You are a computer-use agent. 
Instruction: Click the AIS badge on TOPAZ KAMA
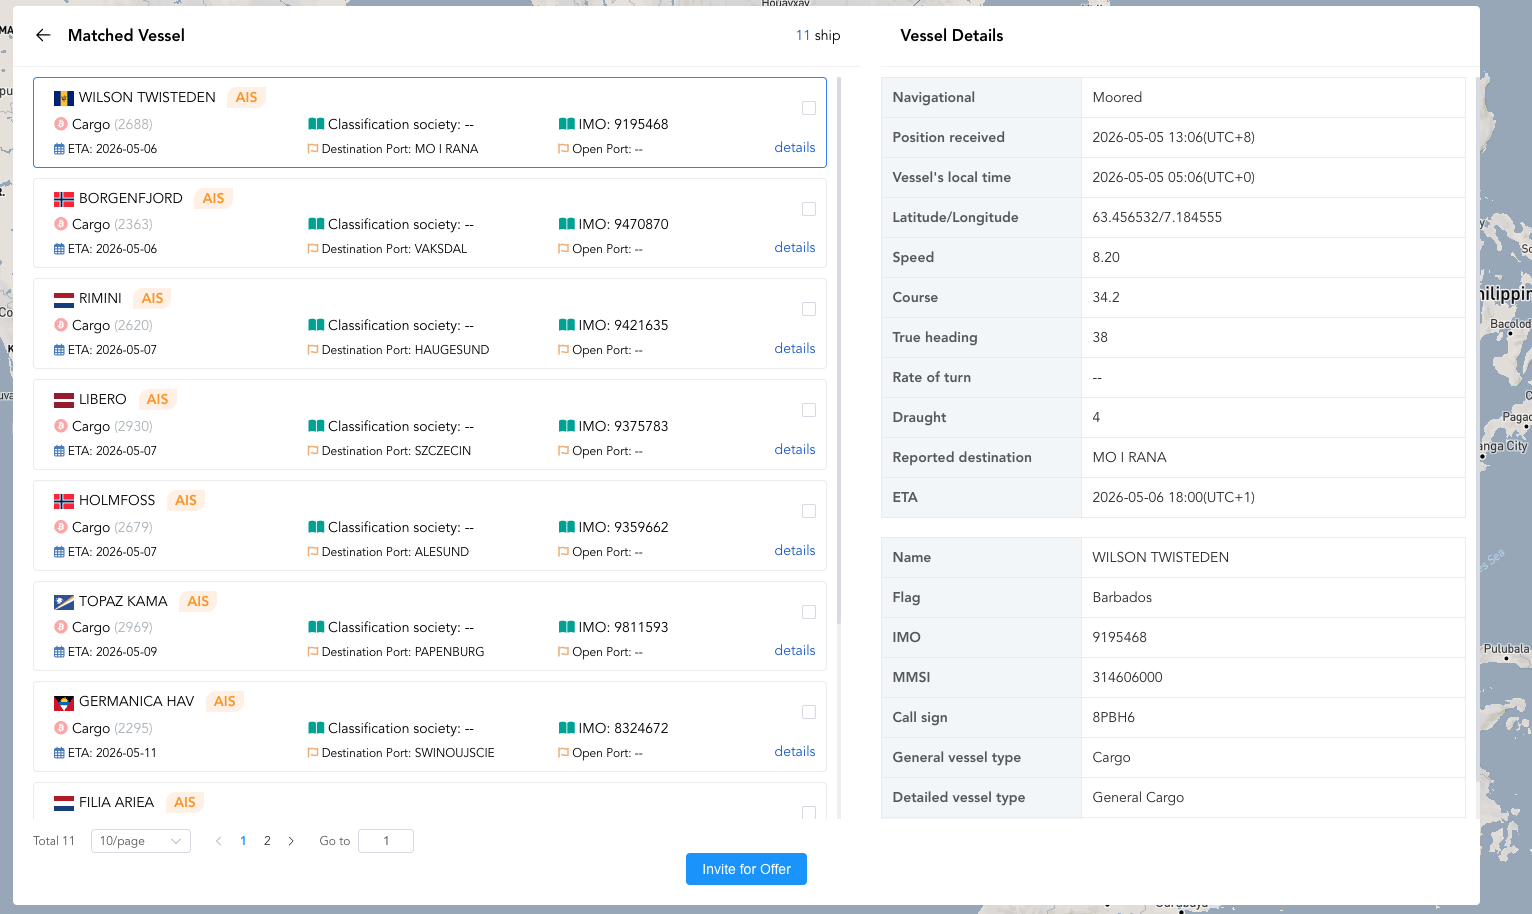pyautogui.click(x=198, y=601)
